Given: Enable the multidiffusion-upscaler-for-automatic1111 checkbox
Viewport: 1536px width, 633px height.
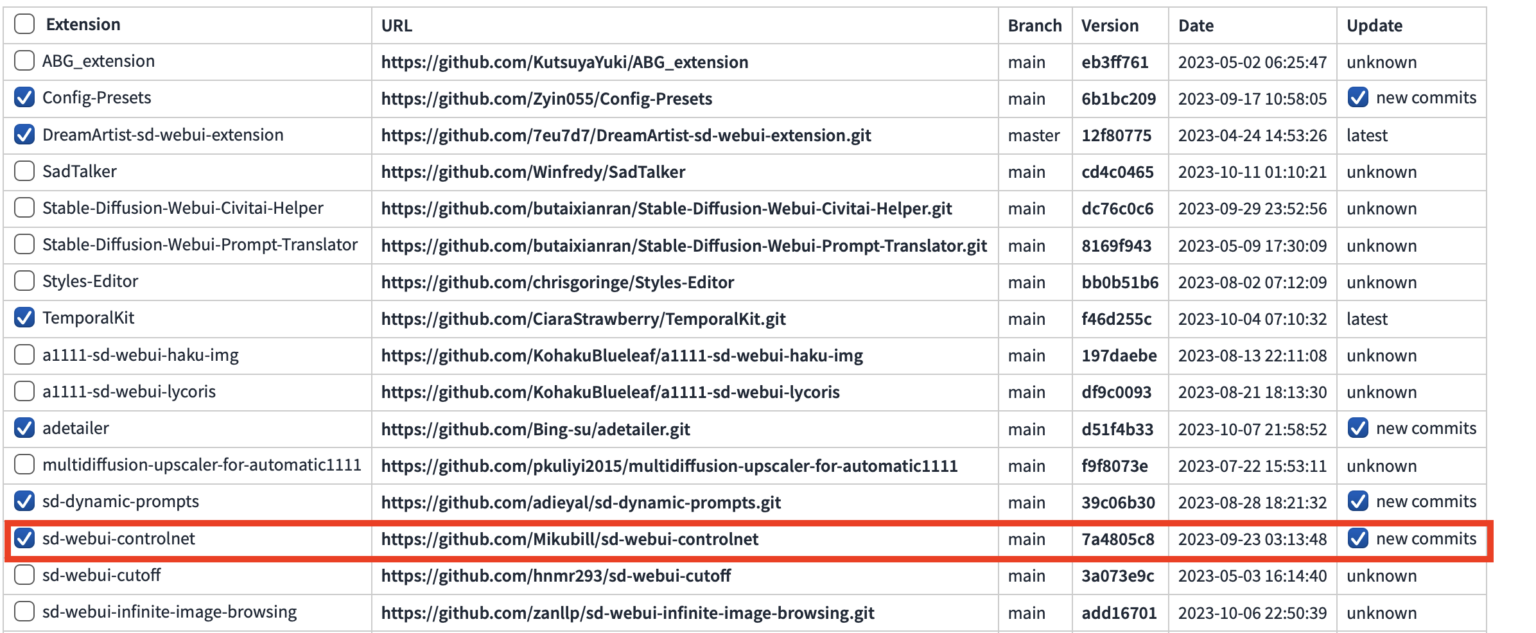Looking at the screenshot, I should coord(24,465).
